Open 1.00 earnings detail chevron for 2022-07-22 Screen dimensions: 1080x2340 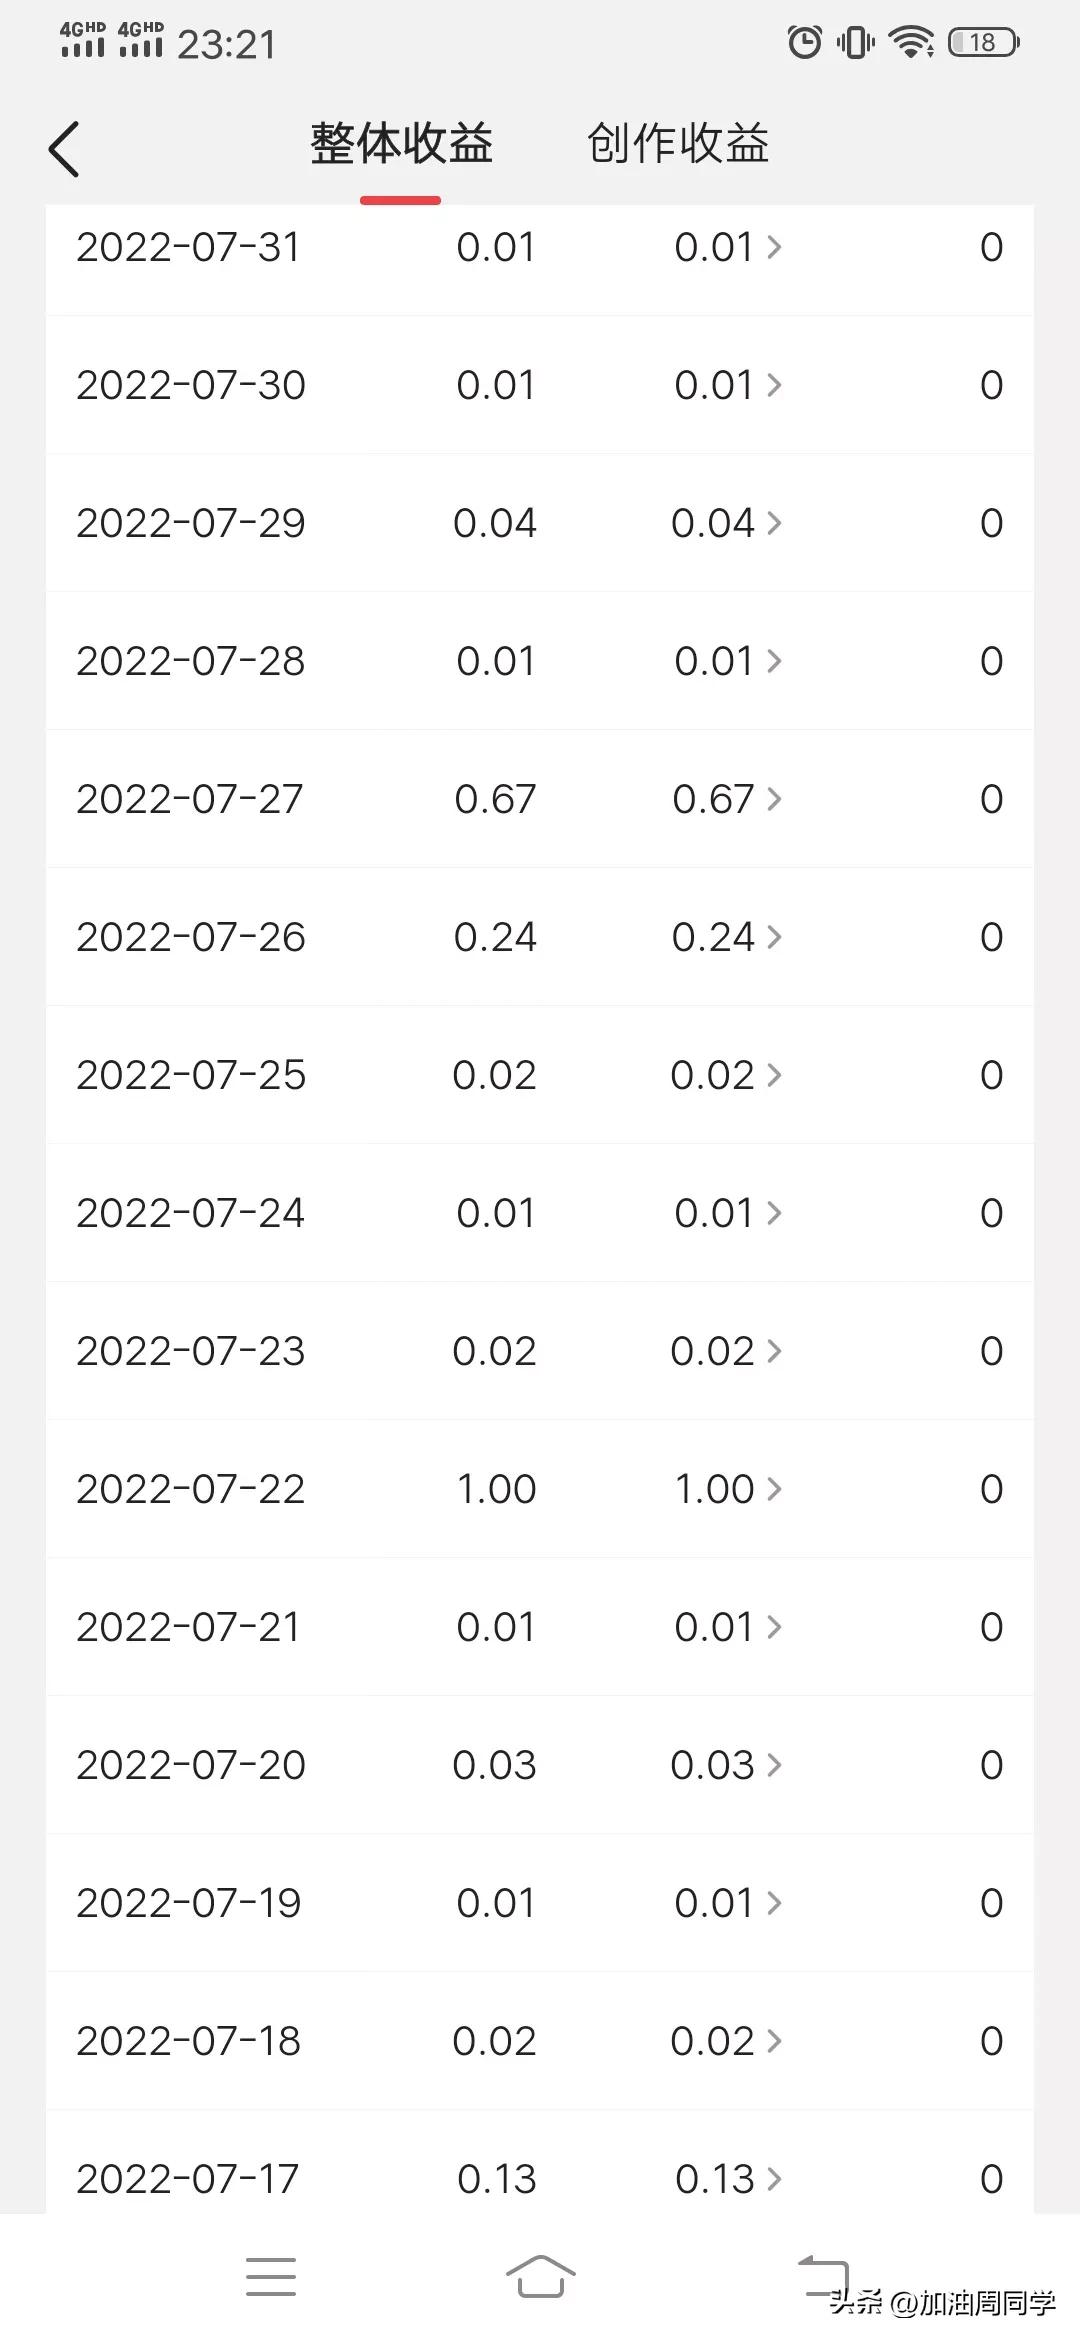click(774, 1489)
